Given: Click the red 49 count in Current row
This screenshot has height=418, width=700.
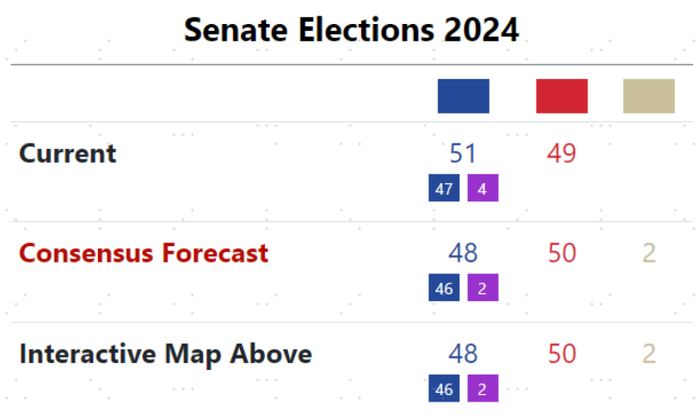Looking at the screenshot, I should (562, 154).
